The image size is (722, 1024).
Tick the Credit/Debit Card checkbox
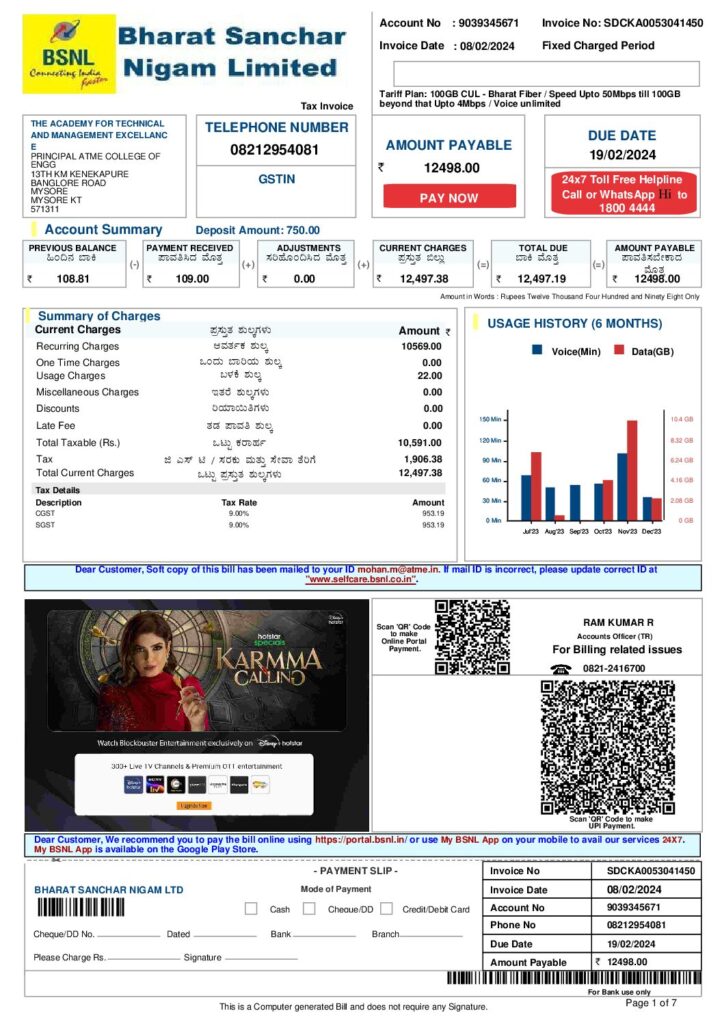386,908
